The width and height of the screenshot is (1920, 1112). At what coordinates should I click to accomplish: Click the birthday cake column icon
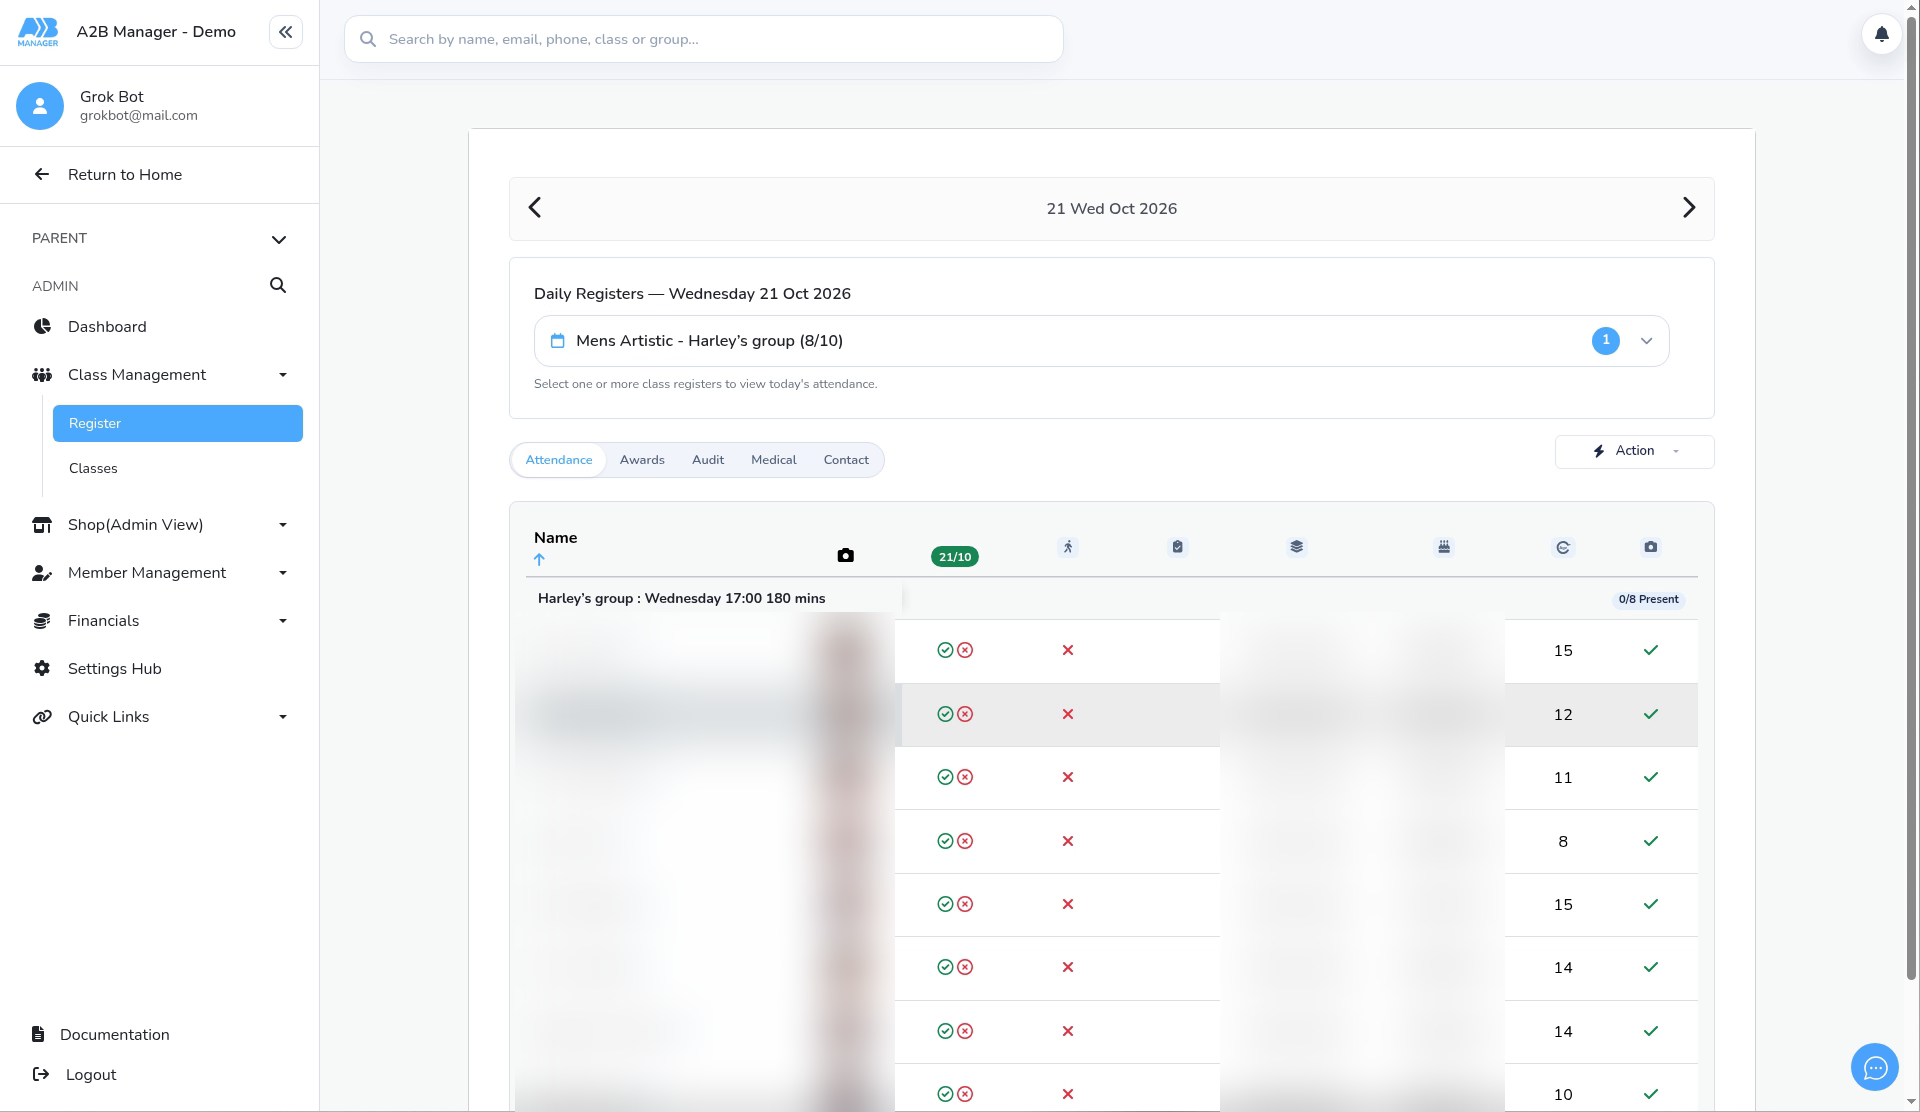[1444, 547]
